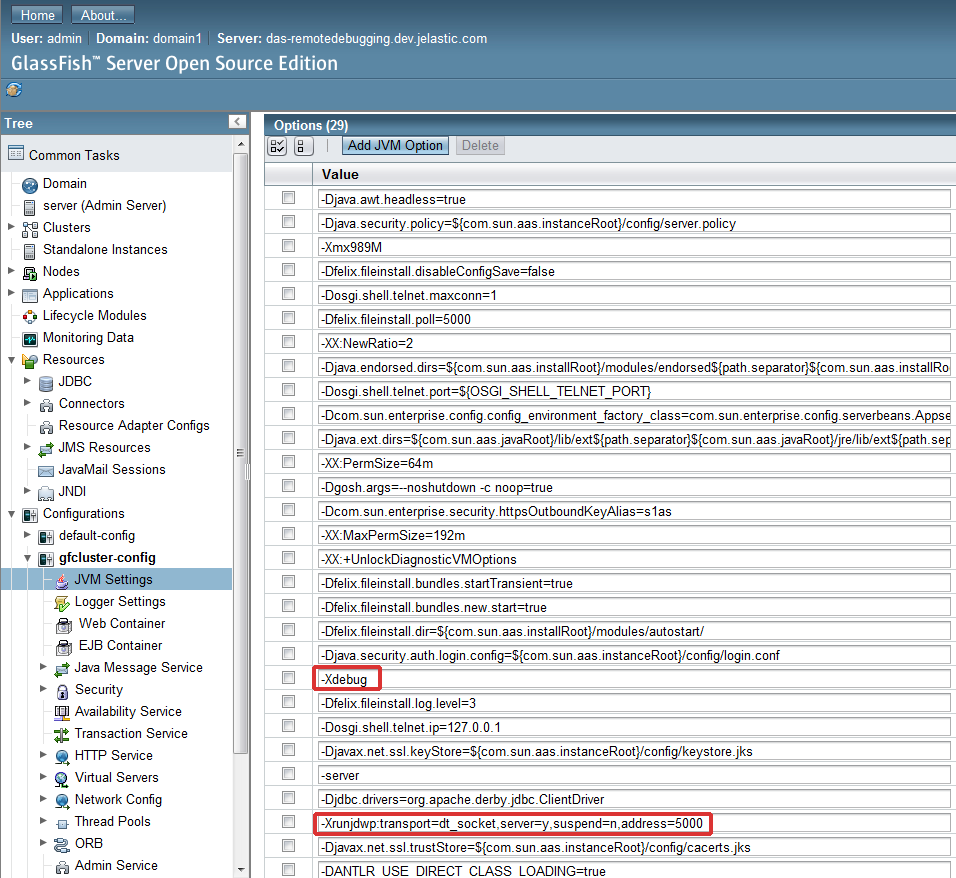Click the tree panel vertical scrollbar thumb

(x=241, y=452)
